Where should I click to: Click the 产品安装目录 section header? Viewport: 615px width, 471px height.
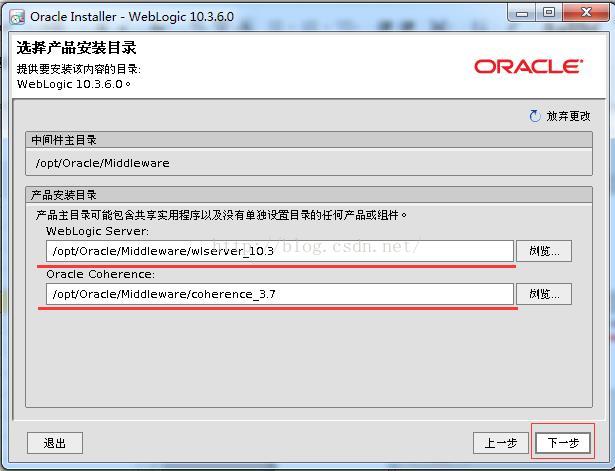click(309, 195)
